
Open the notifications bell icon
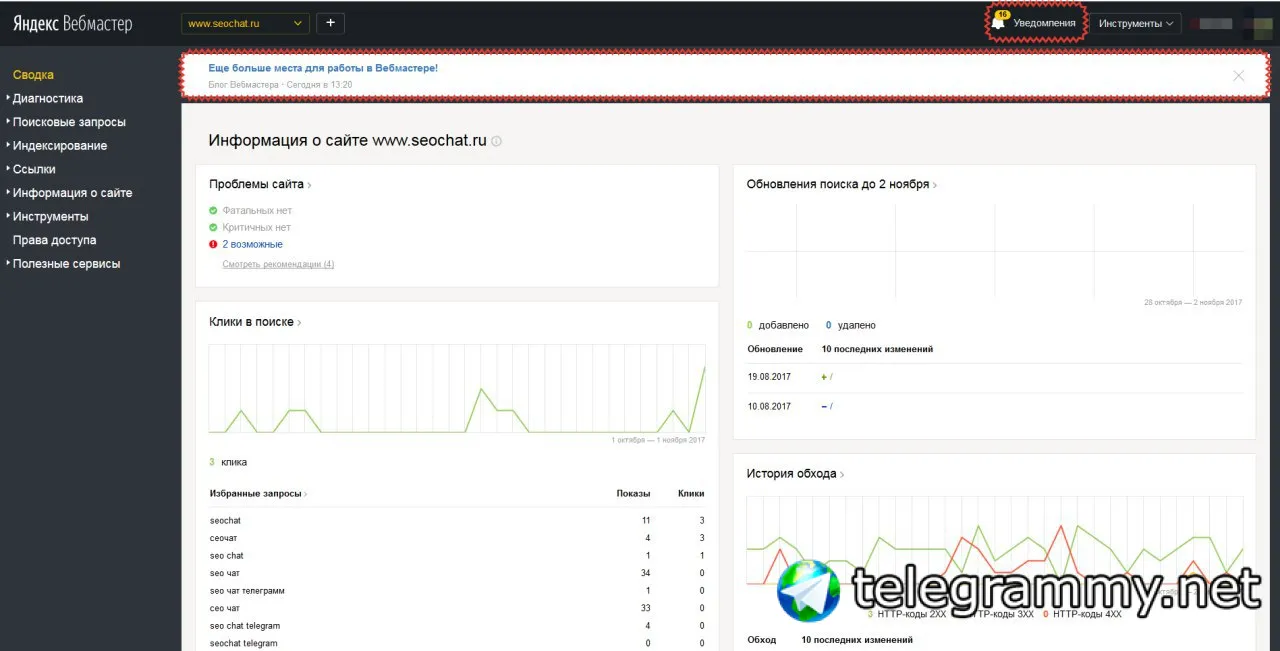coord(998,22)
